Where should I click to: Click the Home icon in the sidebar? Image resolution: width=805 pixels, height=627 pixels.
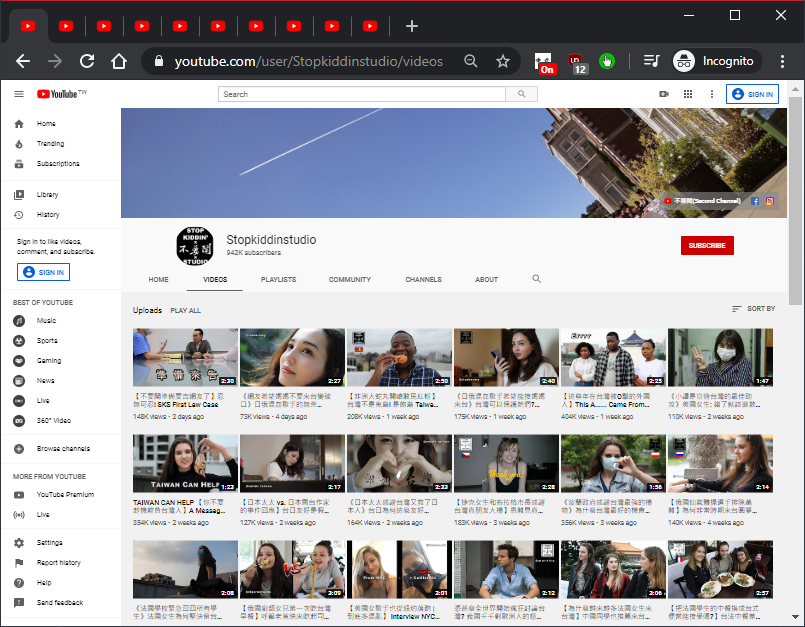tap(19, 124)
